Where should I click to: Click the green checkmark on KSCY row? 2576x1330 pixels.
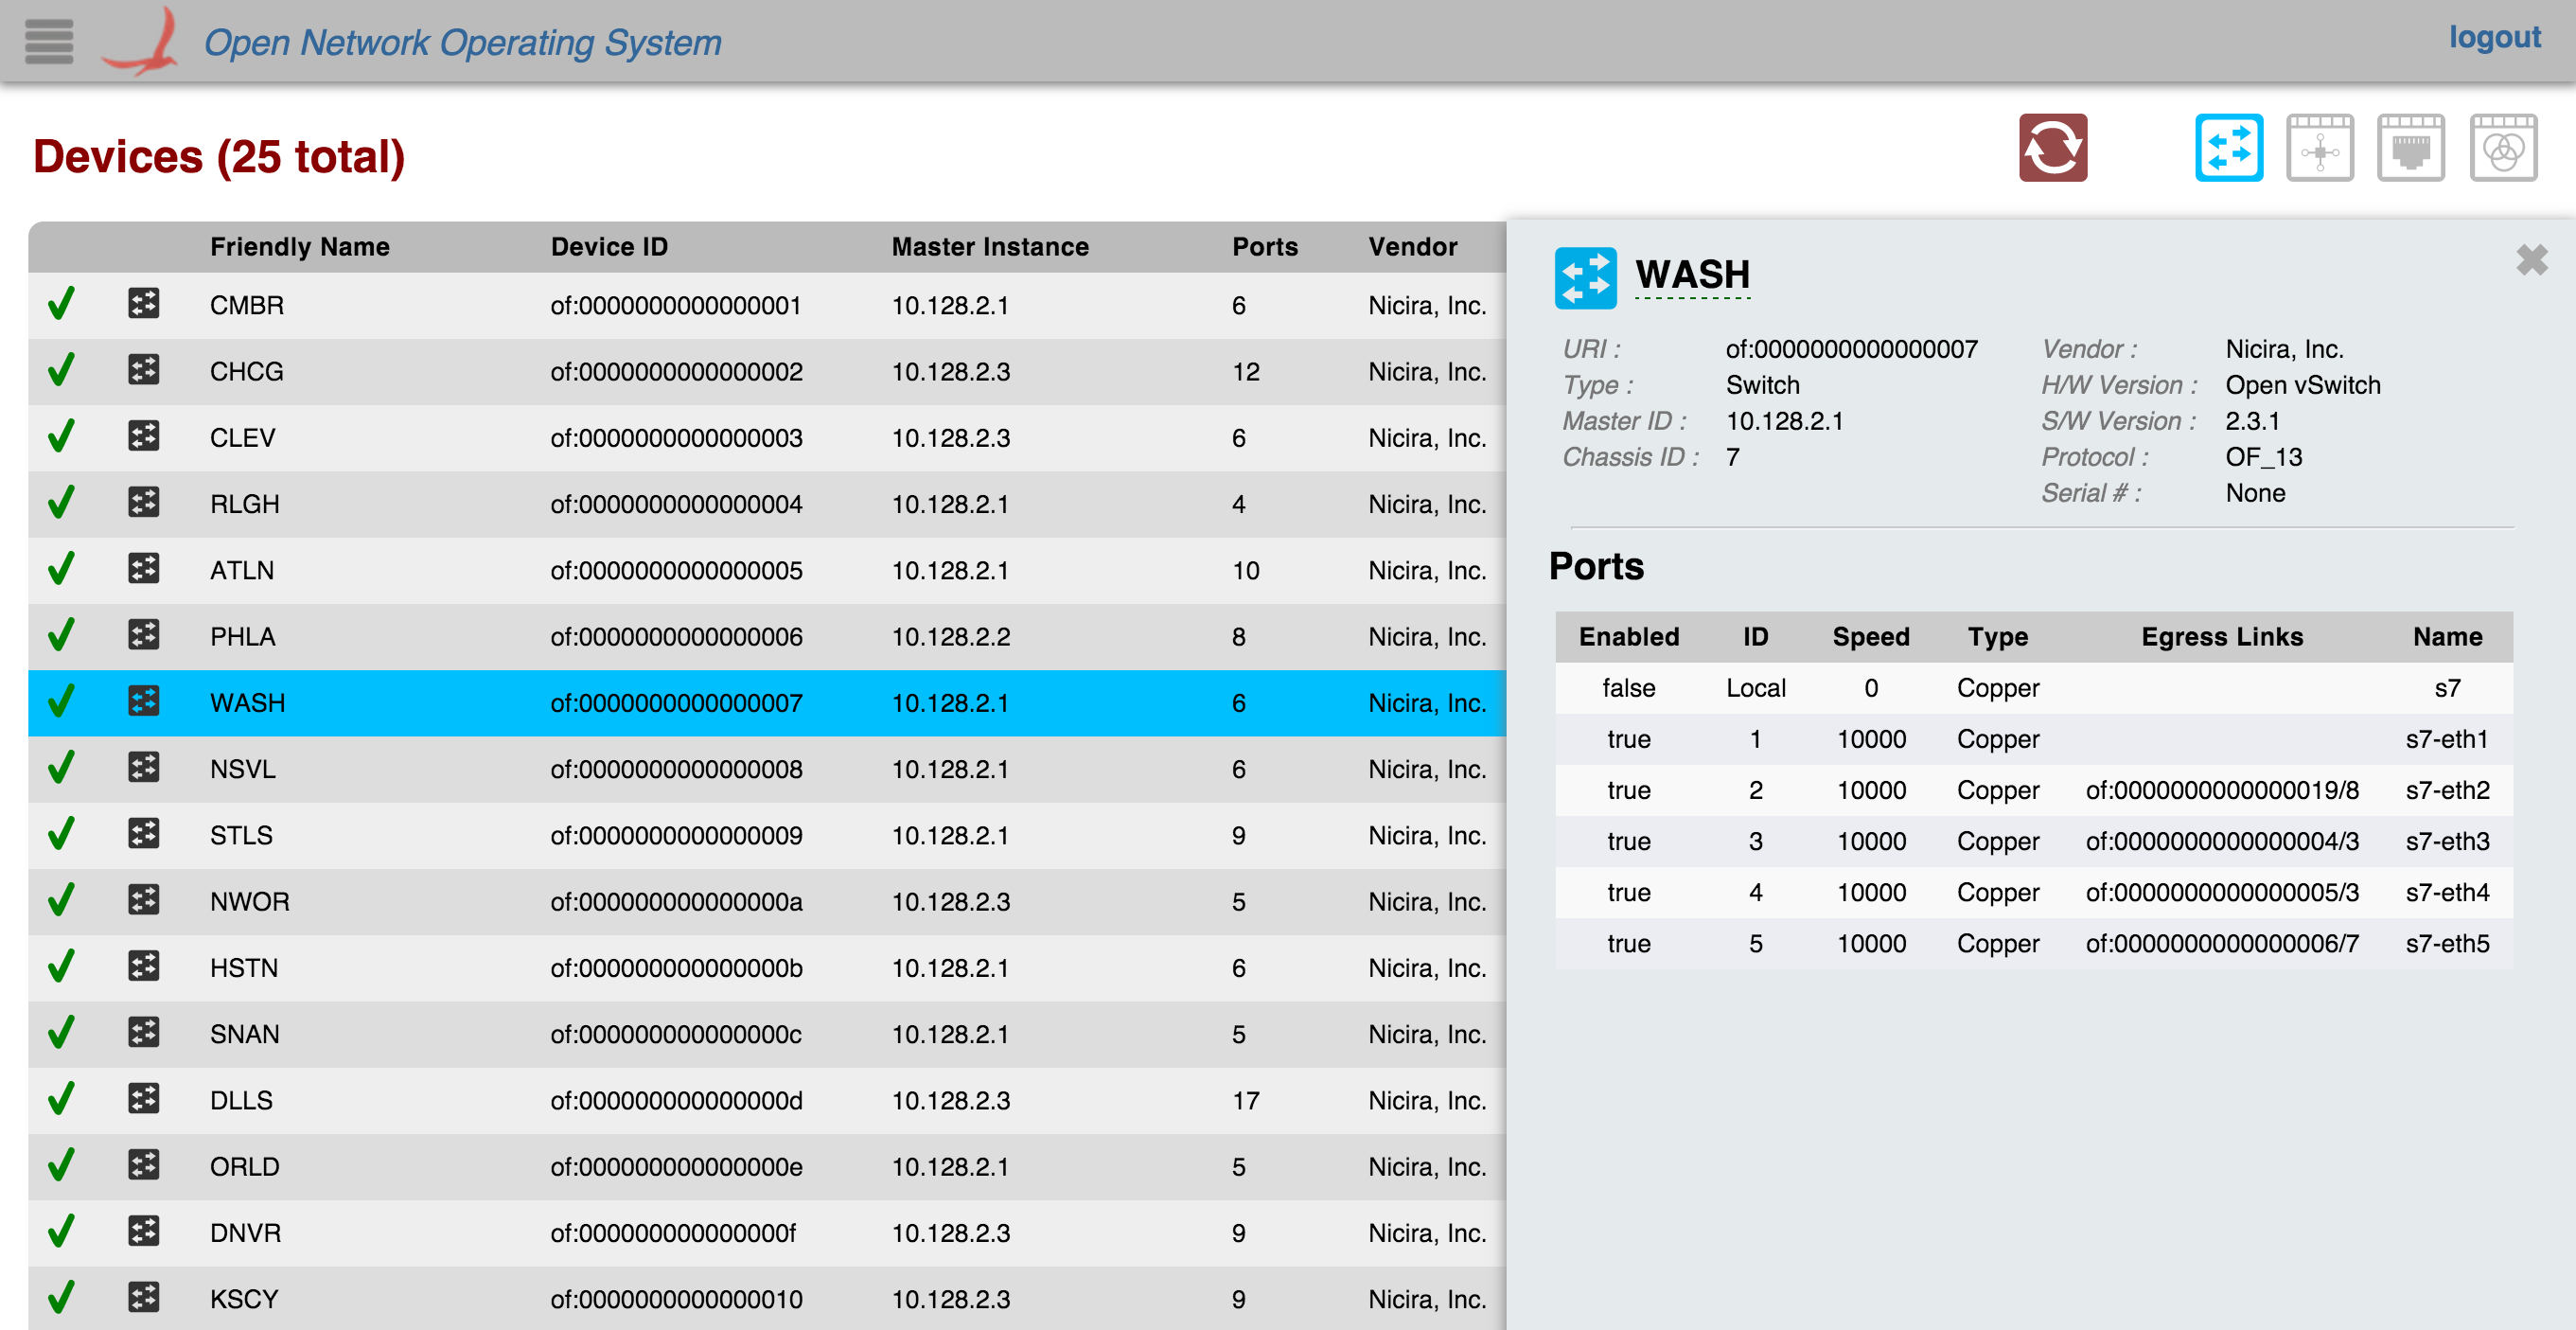click(x=61, y=1298)
